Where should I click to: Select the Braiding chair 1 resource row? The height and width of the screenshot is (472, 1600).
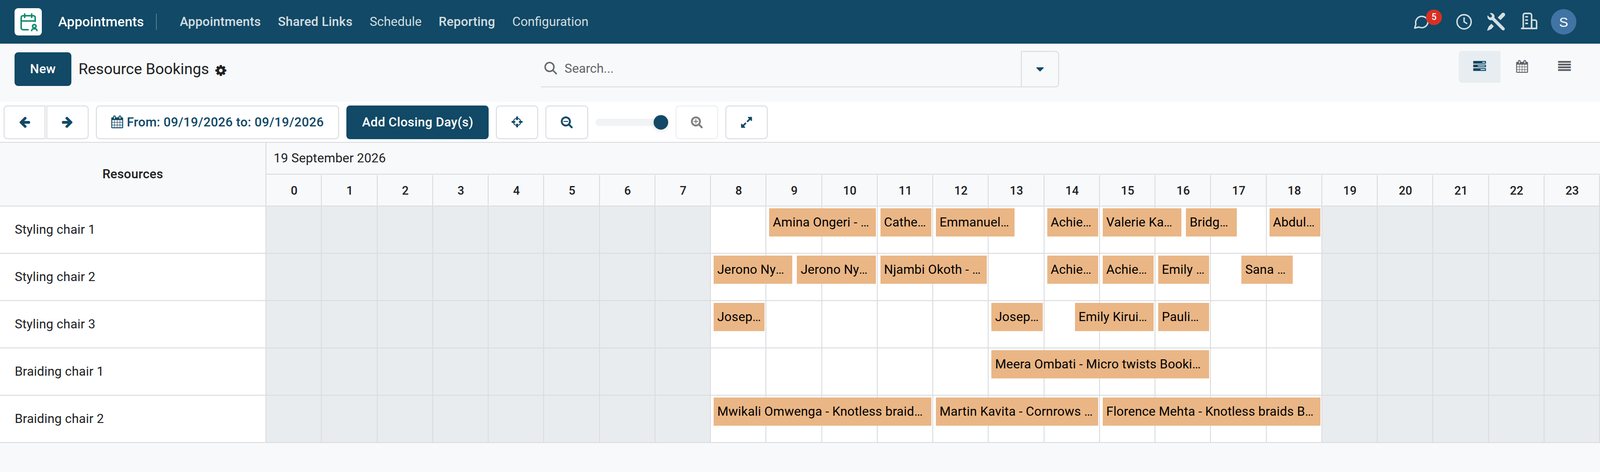point(133,371)
